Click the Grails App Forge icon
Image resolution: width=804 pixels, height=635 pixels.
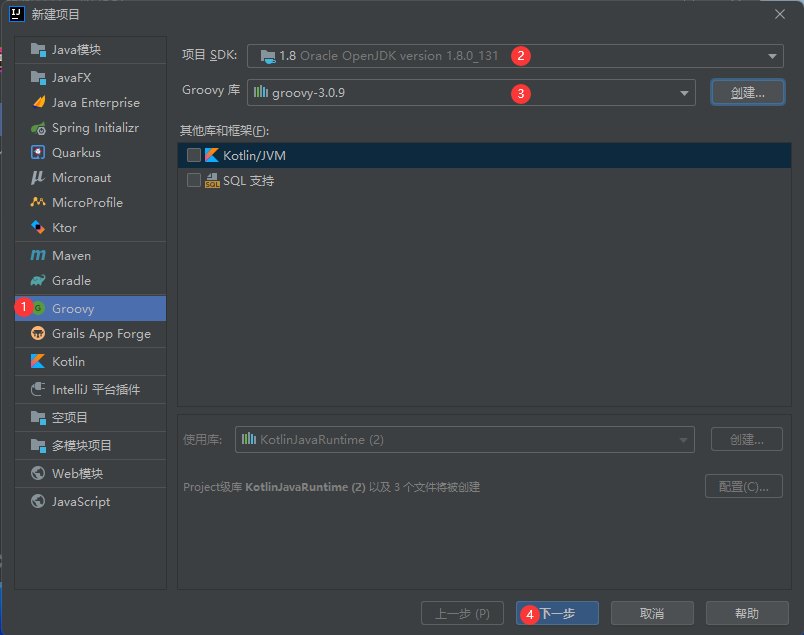coord(38,333)
